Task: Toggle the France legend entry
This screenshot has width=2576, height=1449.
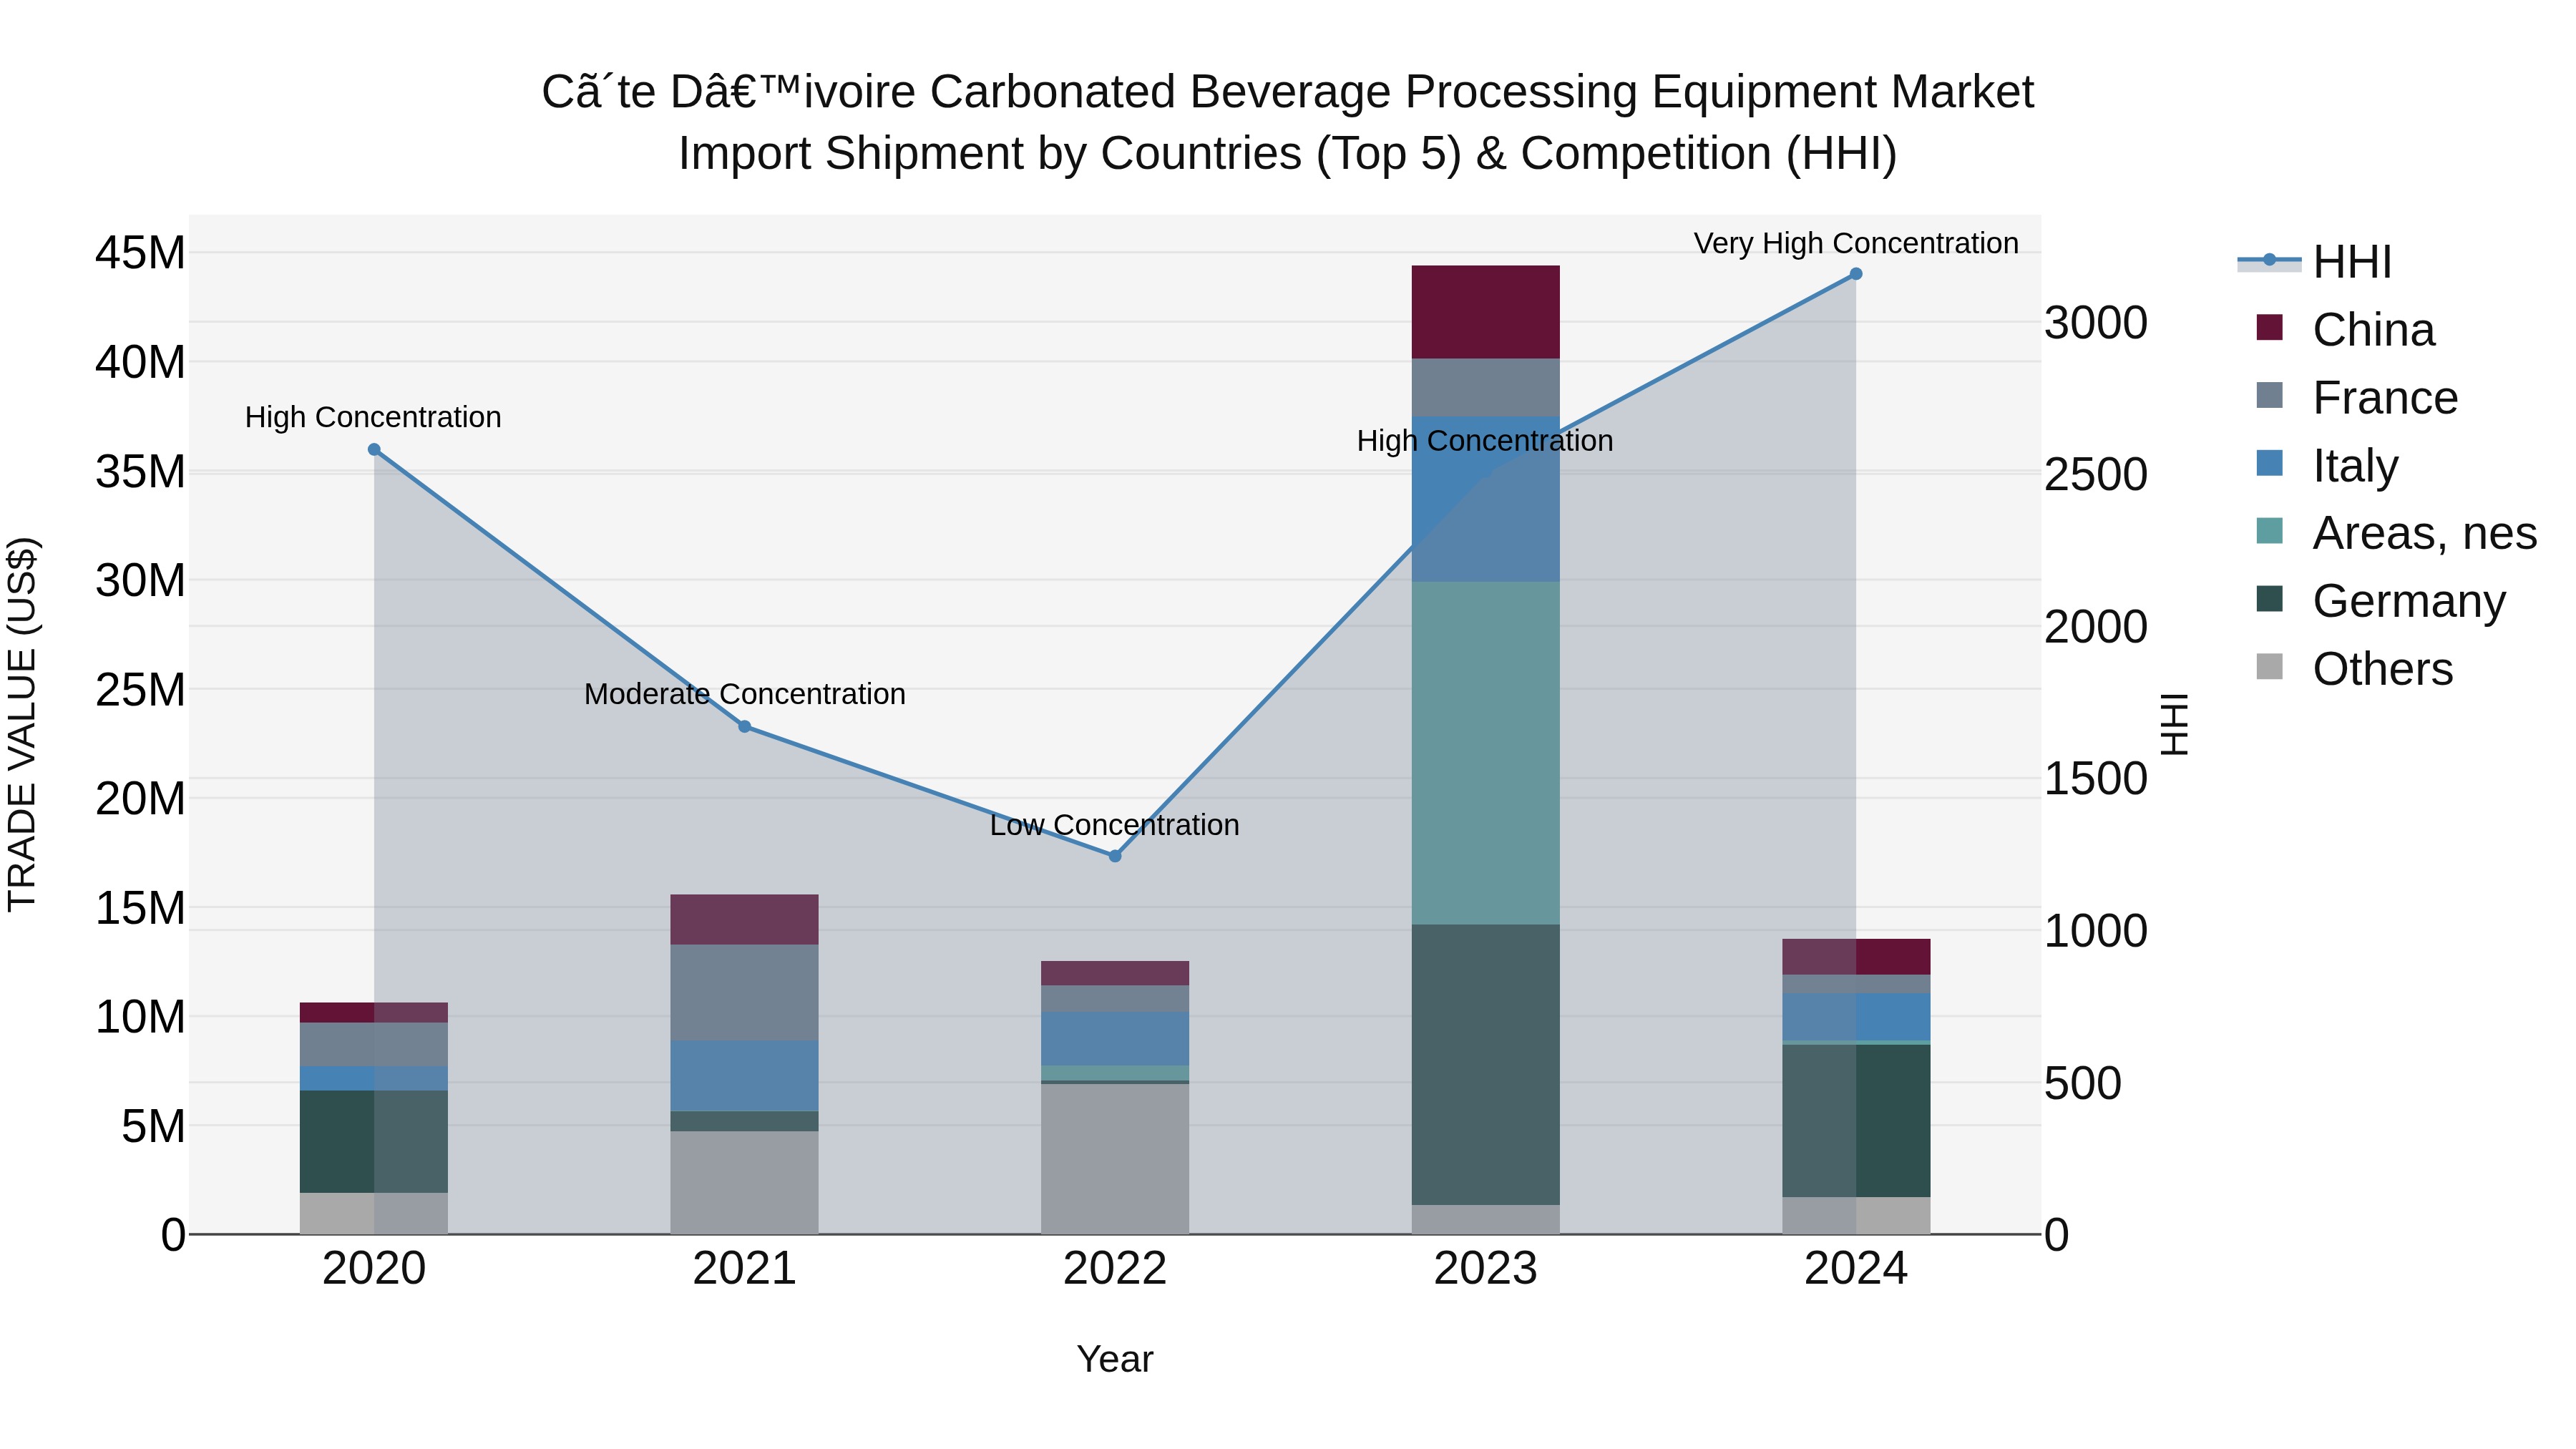Action: click(2357, 397)
